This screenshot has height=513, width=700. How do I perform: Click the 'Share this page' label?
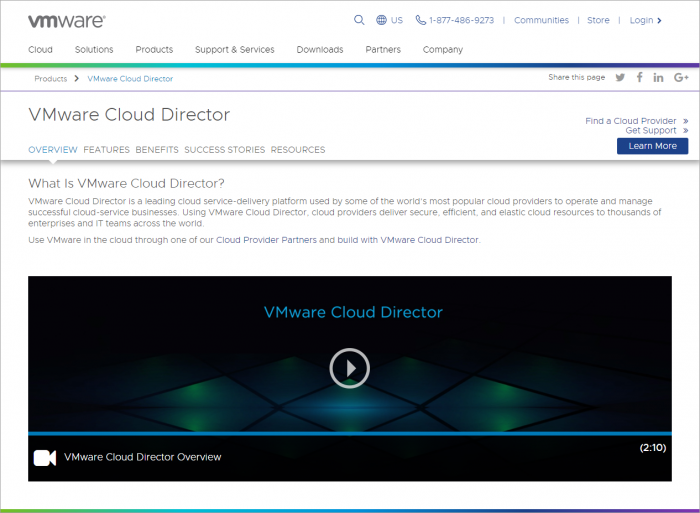(x=576, y=77)
